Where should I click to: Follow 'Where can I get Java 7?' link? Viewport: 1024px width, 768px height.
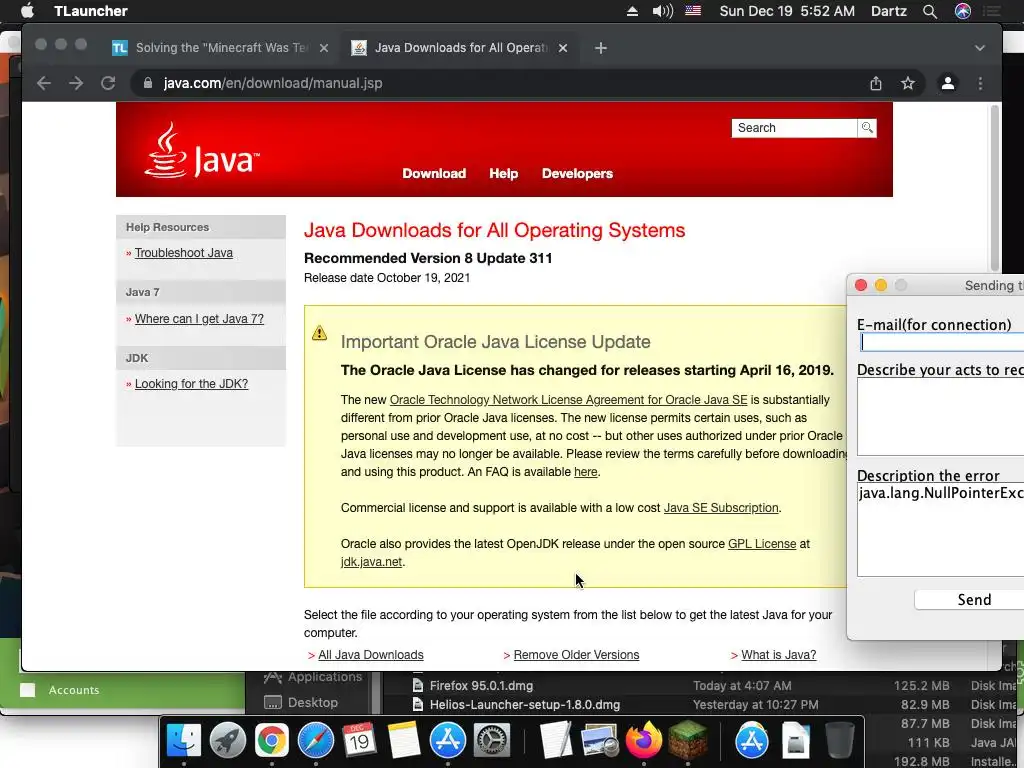click(199, 319)
